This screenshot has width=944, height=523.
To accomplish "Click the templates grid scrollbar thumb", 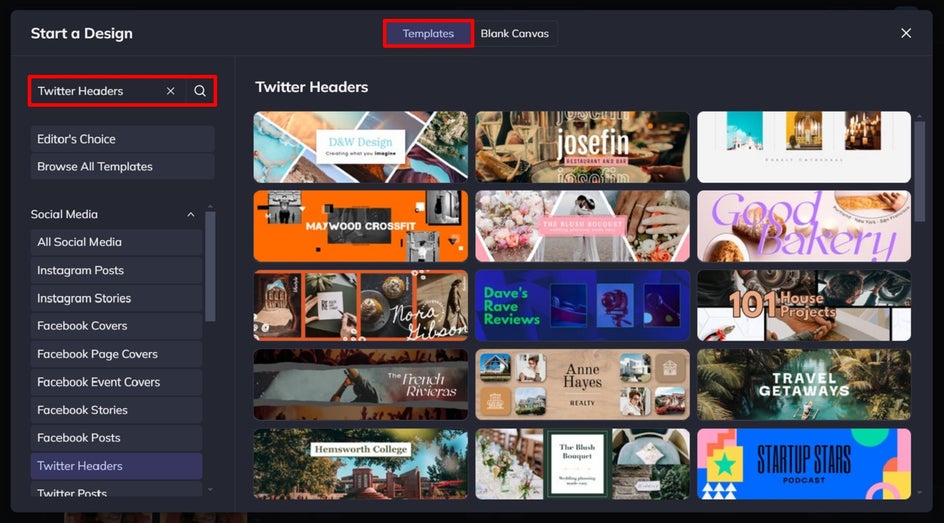I will pyautogui.click(x=919, y=172).
